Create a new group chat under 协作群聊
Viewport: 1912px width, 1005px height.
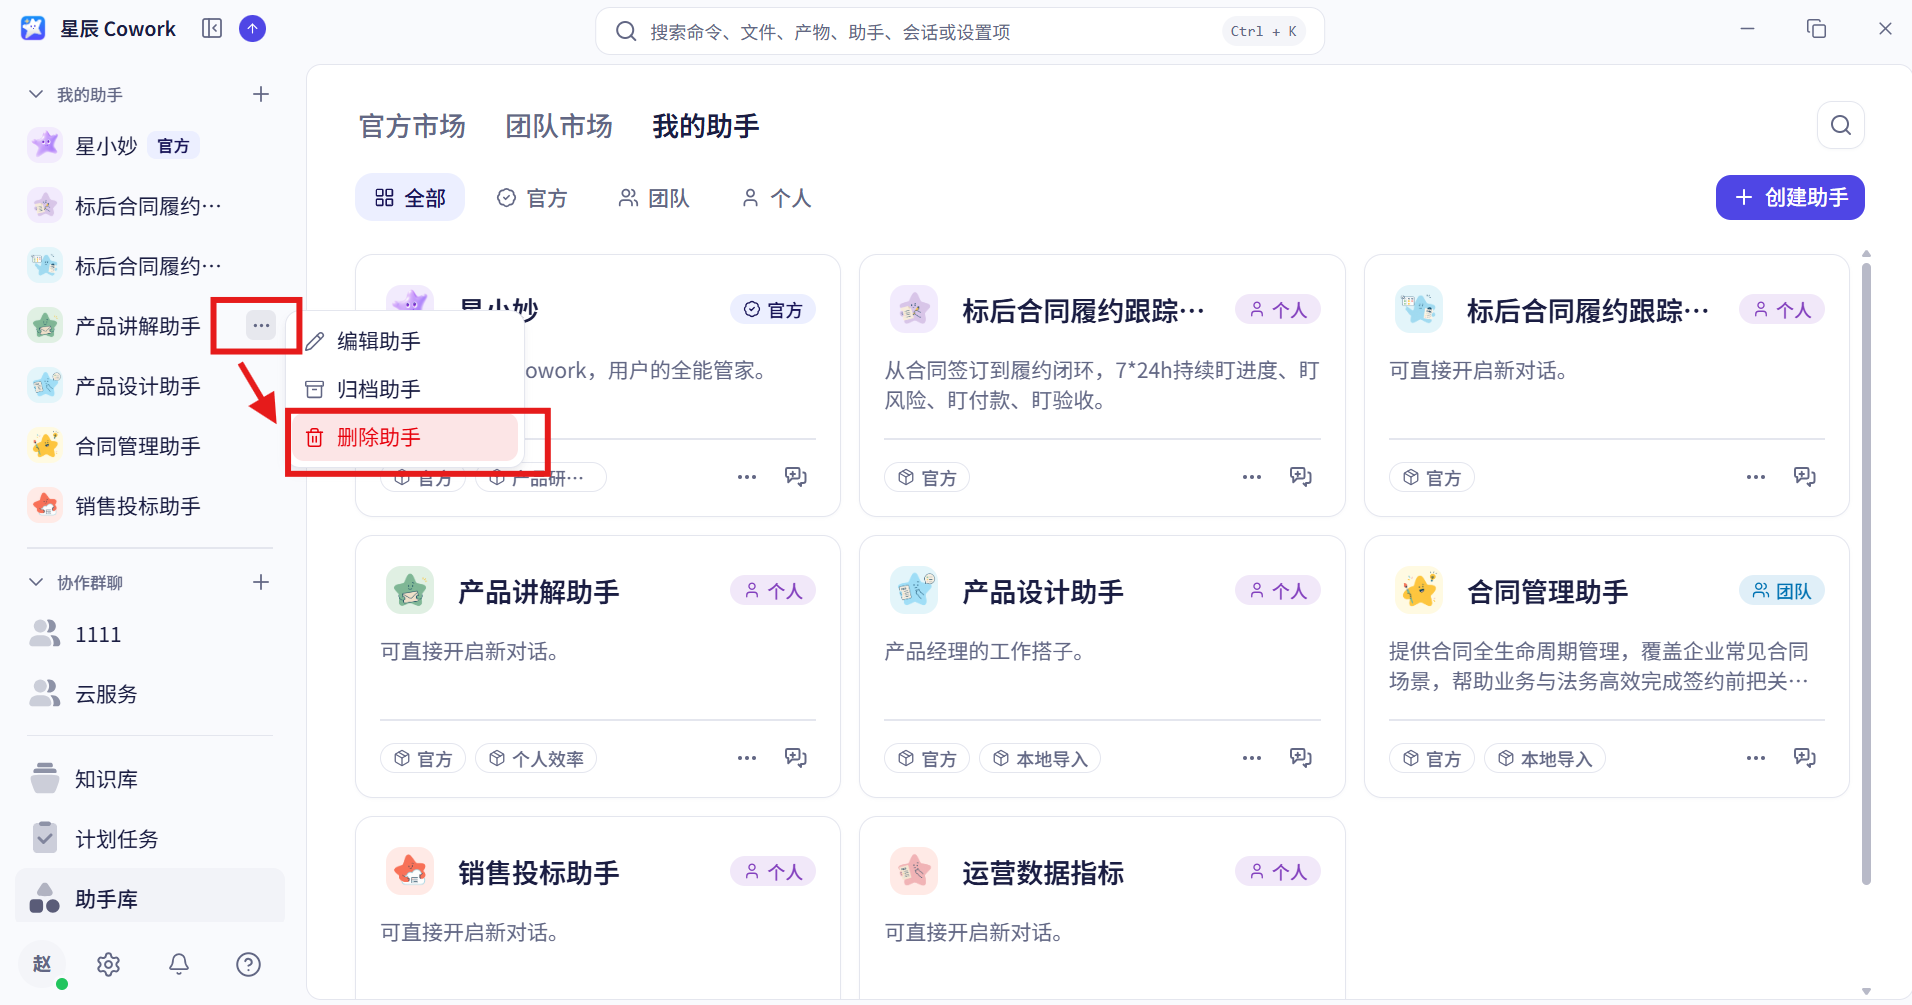[x=261, y=582]
